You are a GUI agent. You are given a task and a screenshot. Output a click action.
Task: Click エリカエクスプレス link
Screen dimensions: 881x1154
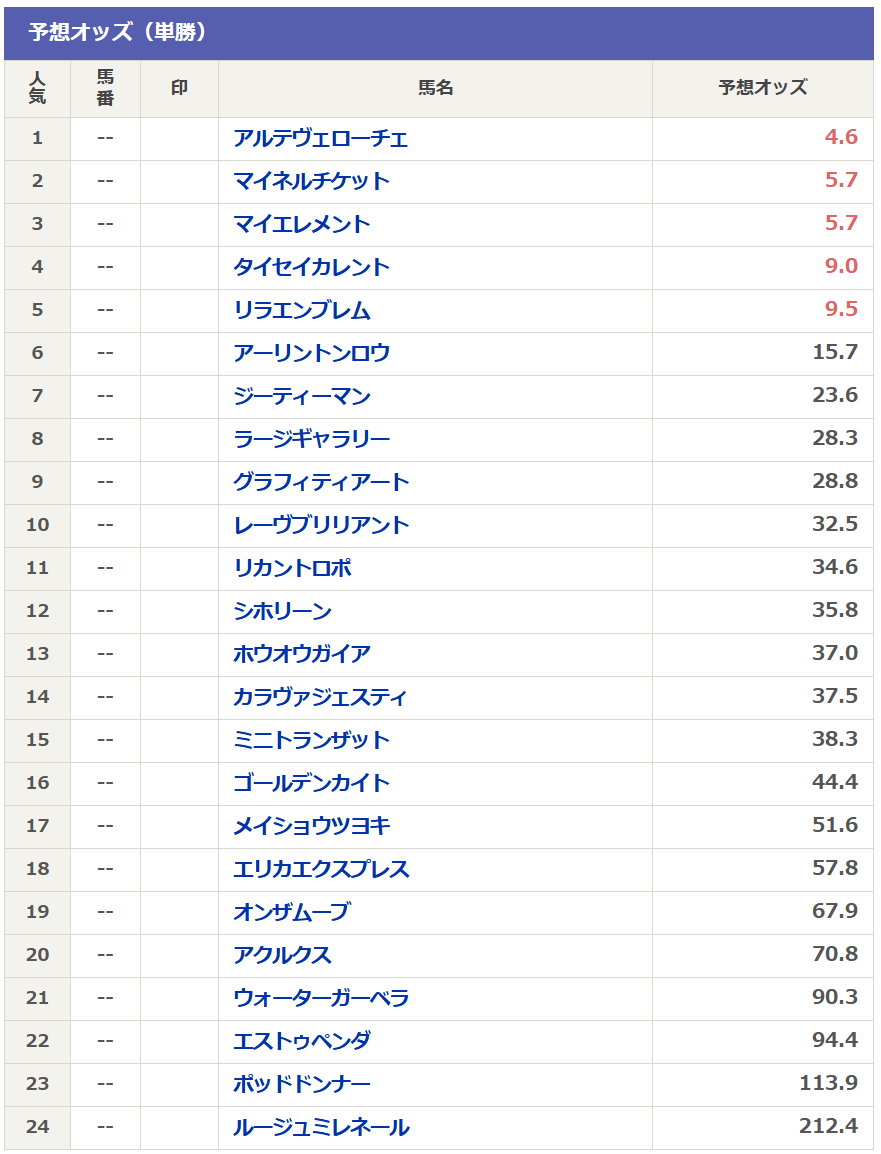click(321, 869)
